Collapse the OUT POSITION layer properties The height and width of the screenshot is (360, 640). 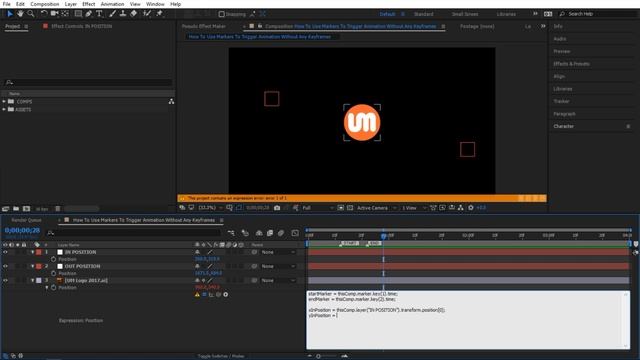click(x=33, y=266)
